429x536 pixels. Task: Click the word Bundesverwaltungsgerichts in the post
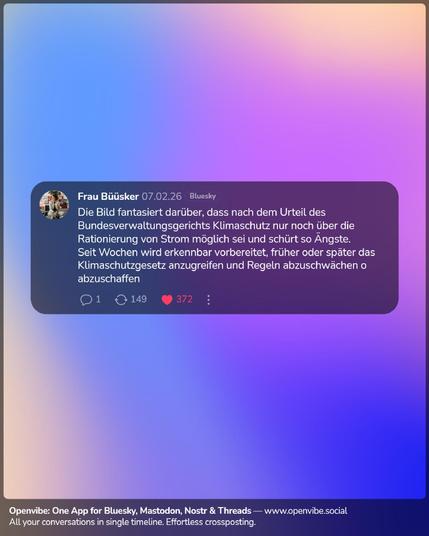coord(143,226)
